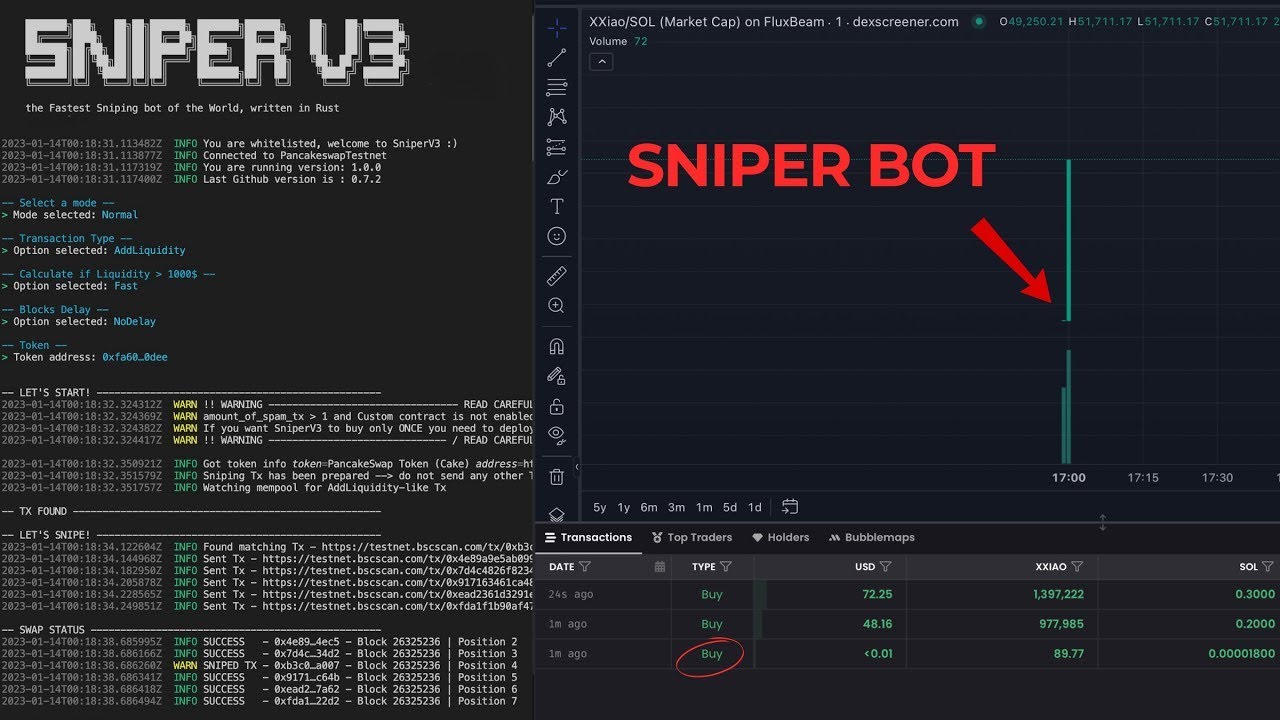1280x720 pixels.
Task: Open the SOL column filter
Action: coord(1268,567)
